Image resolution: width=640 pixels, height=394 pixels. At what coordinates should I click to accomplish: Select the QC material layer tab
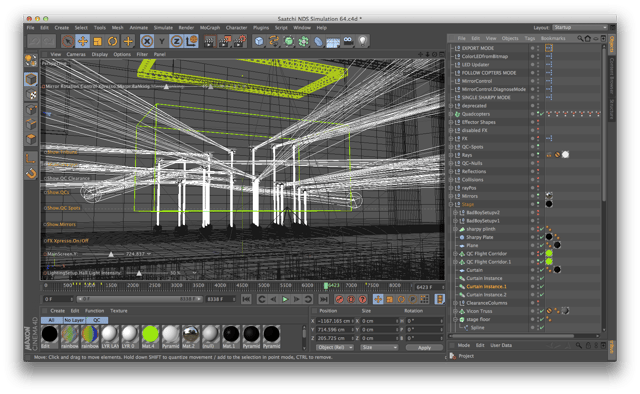97,320
